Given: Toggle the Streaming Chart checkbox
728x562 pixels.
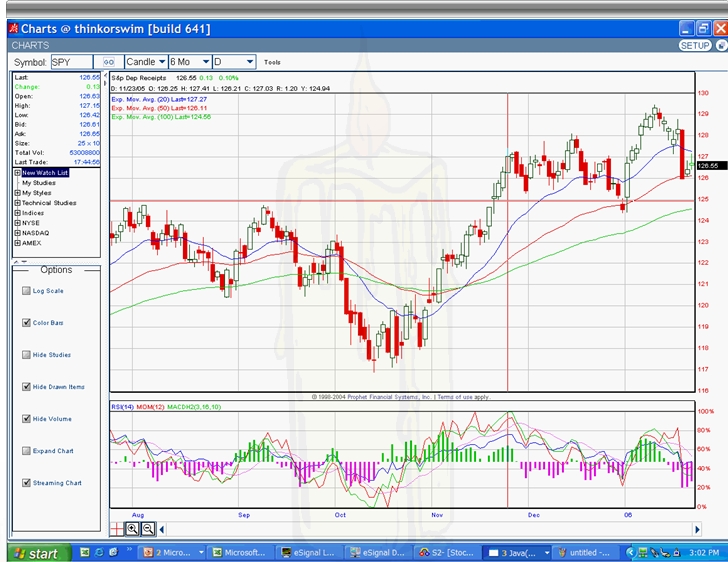Looking at the screenshot, I should (26, 483).
